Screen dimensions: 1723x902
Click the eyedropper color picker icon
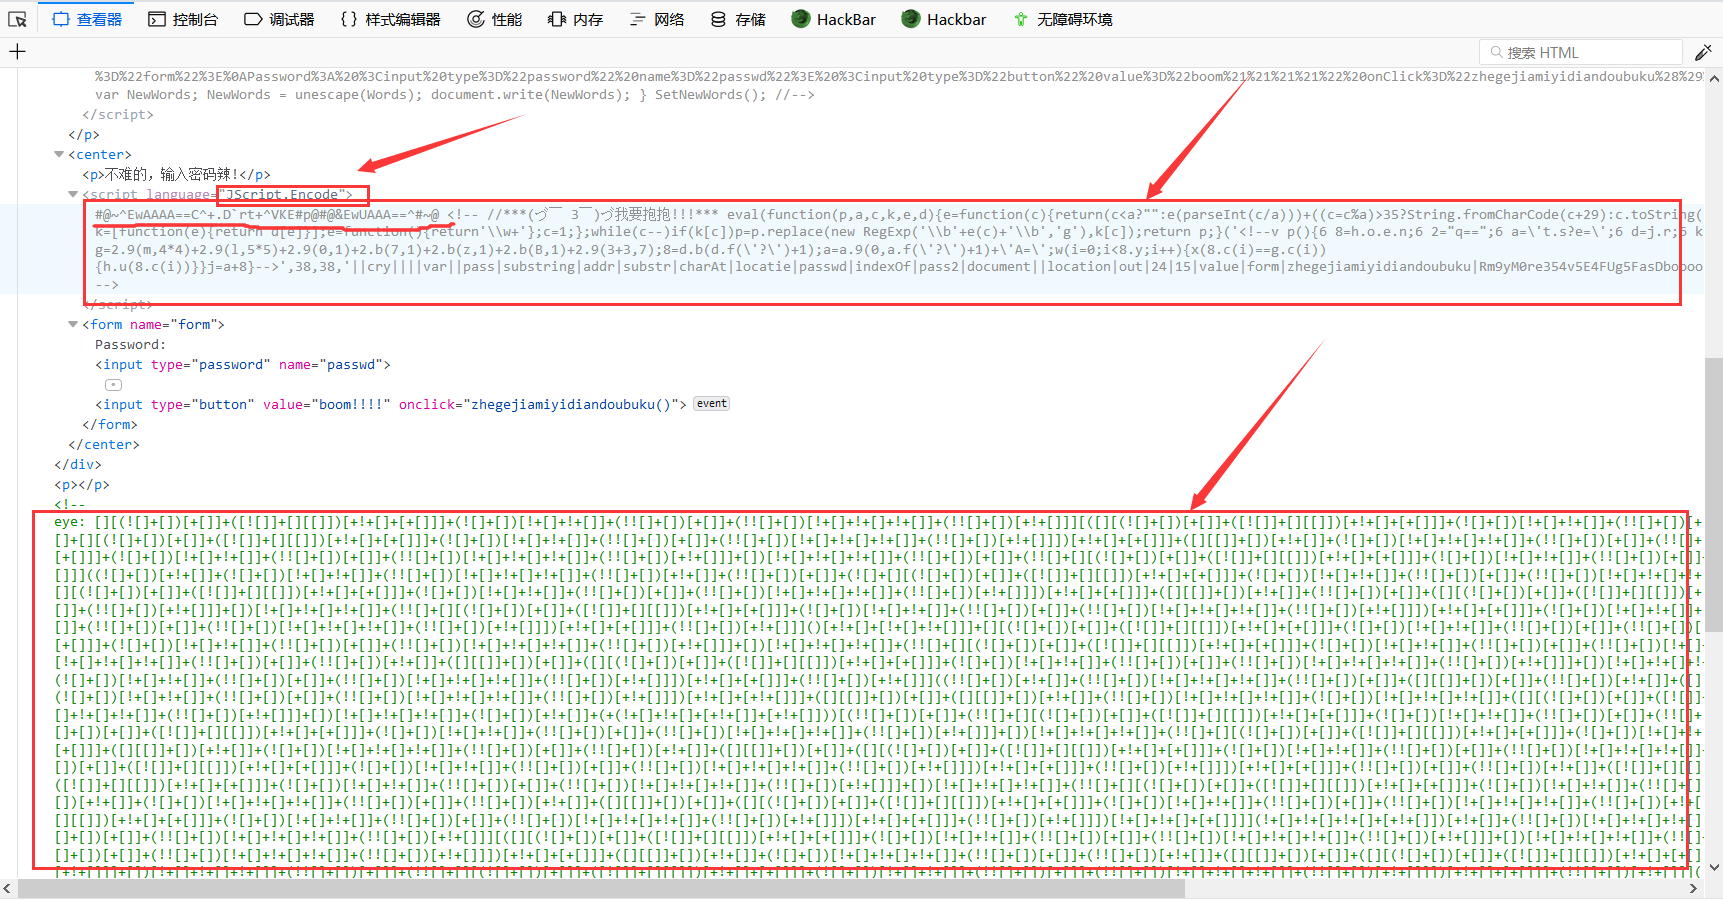(x=1703, y=52)
